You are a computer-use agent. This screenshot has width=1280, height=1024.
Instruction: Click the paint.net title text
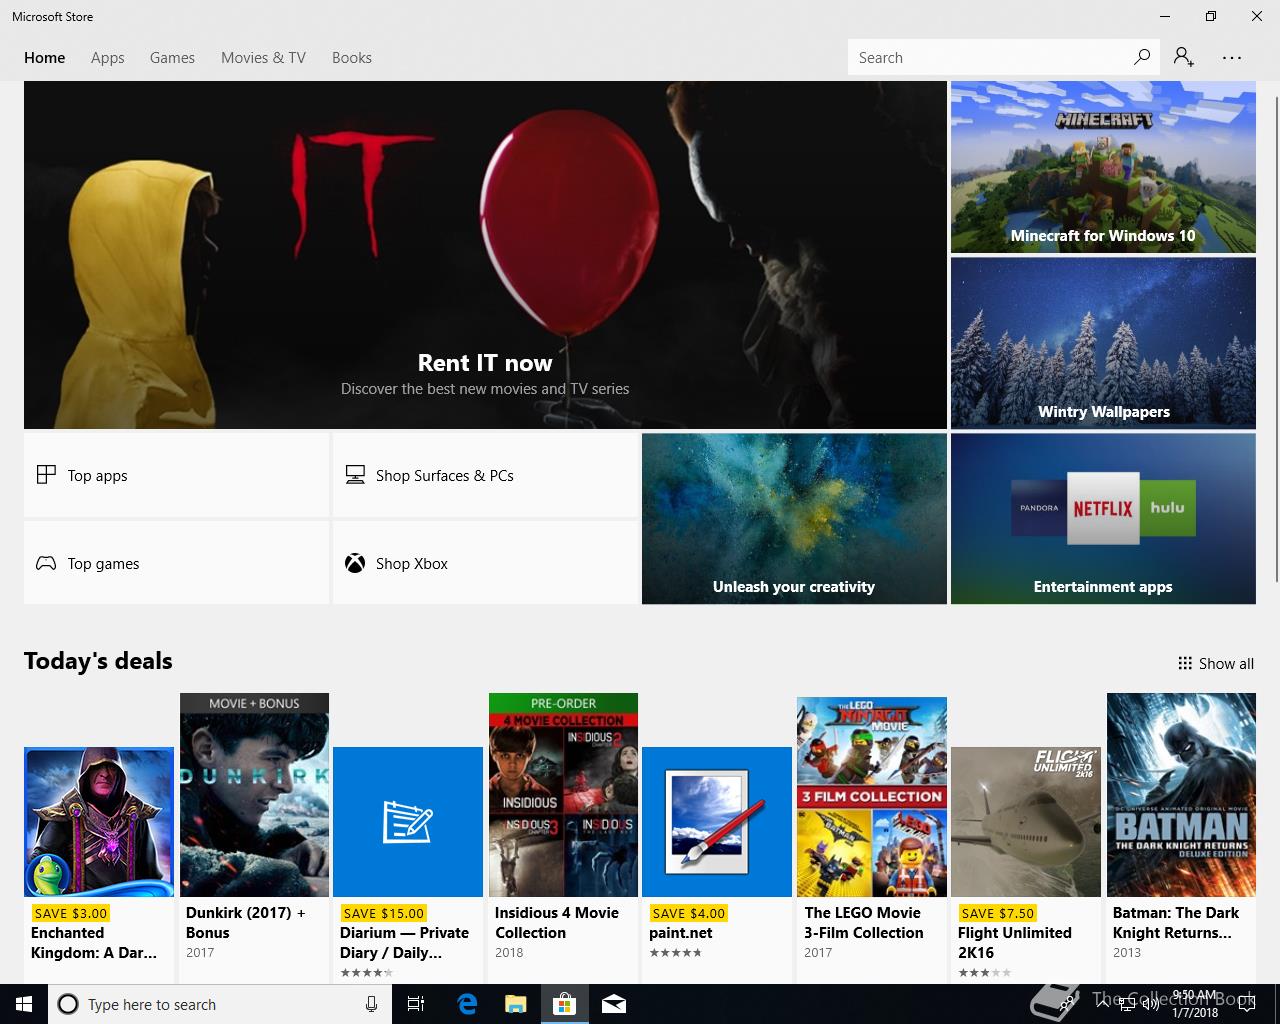tap(681, 933)
